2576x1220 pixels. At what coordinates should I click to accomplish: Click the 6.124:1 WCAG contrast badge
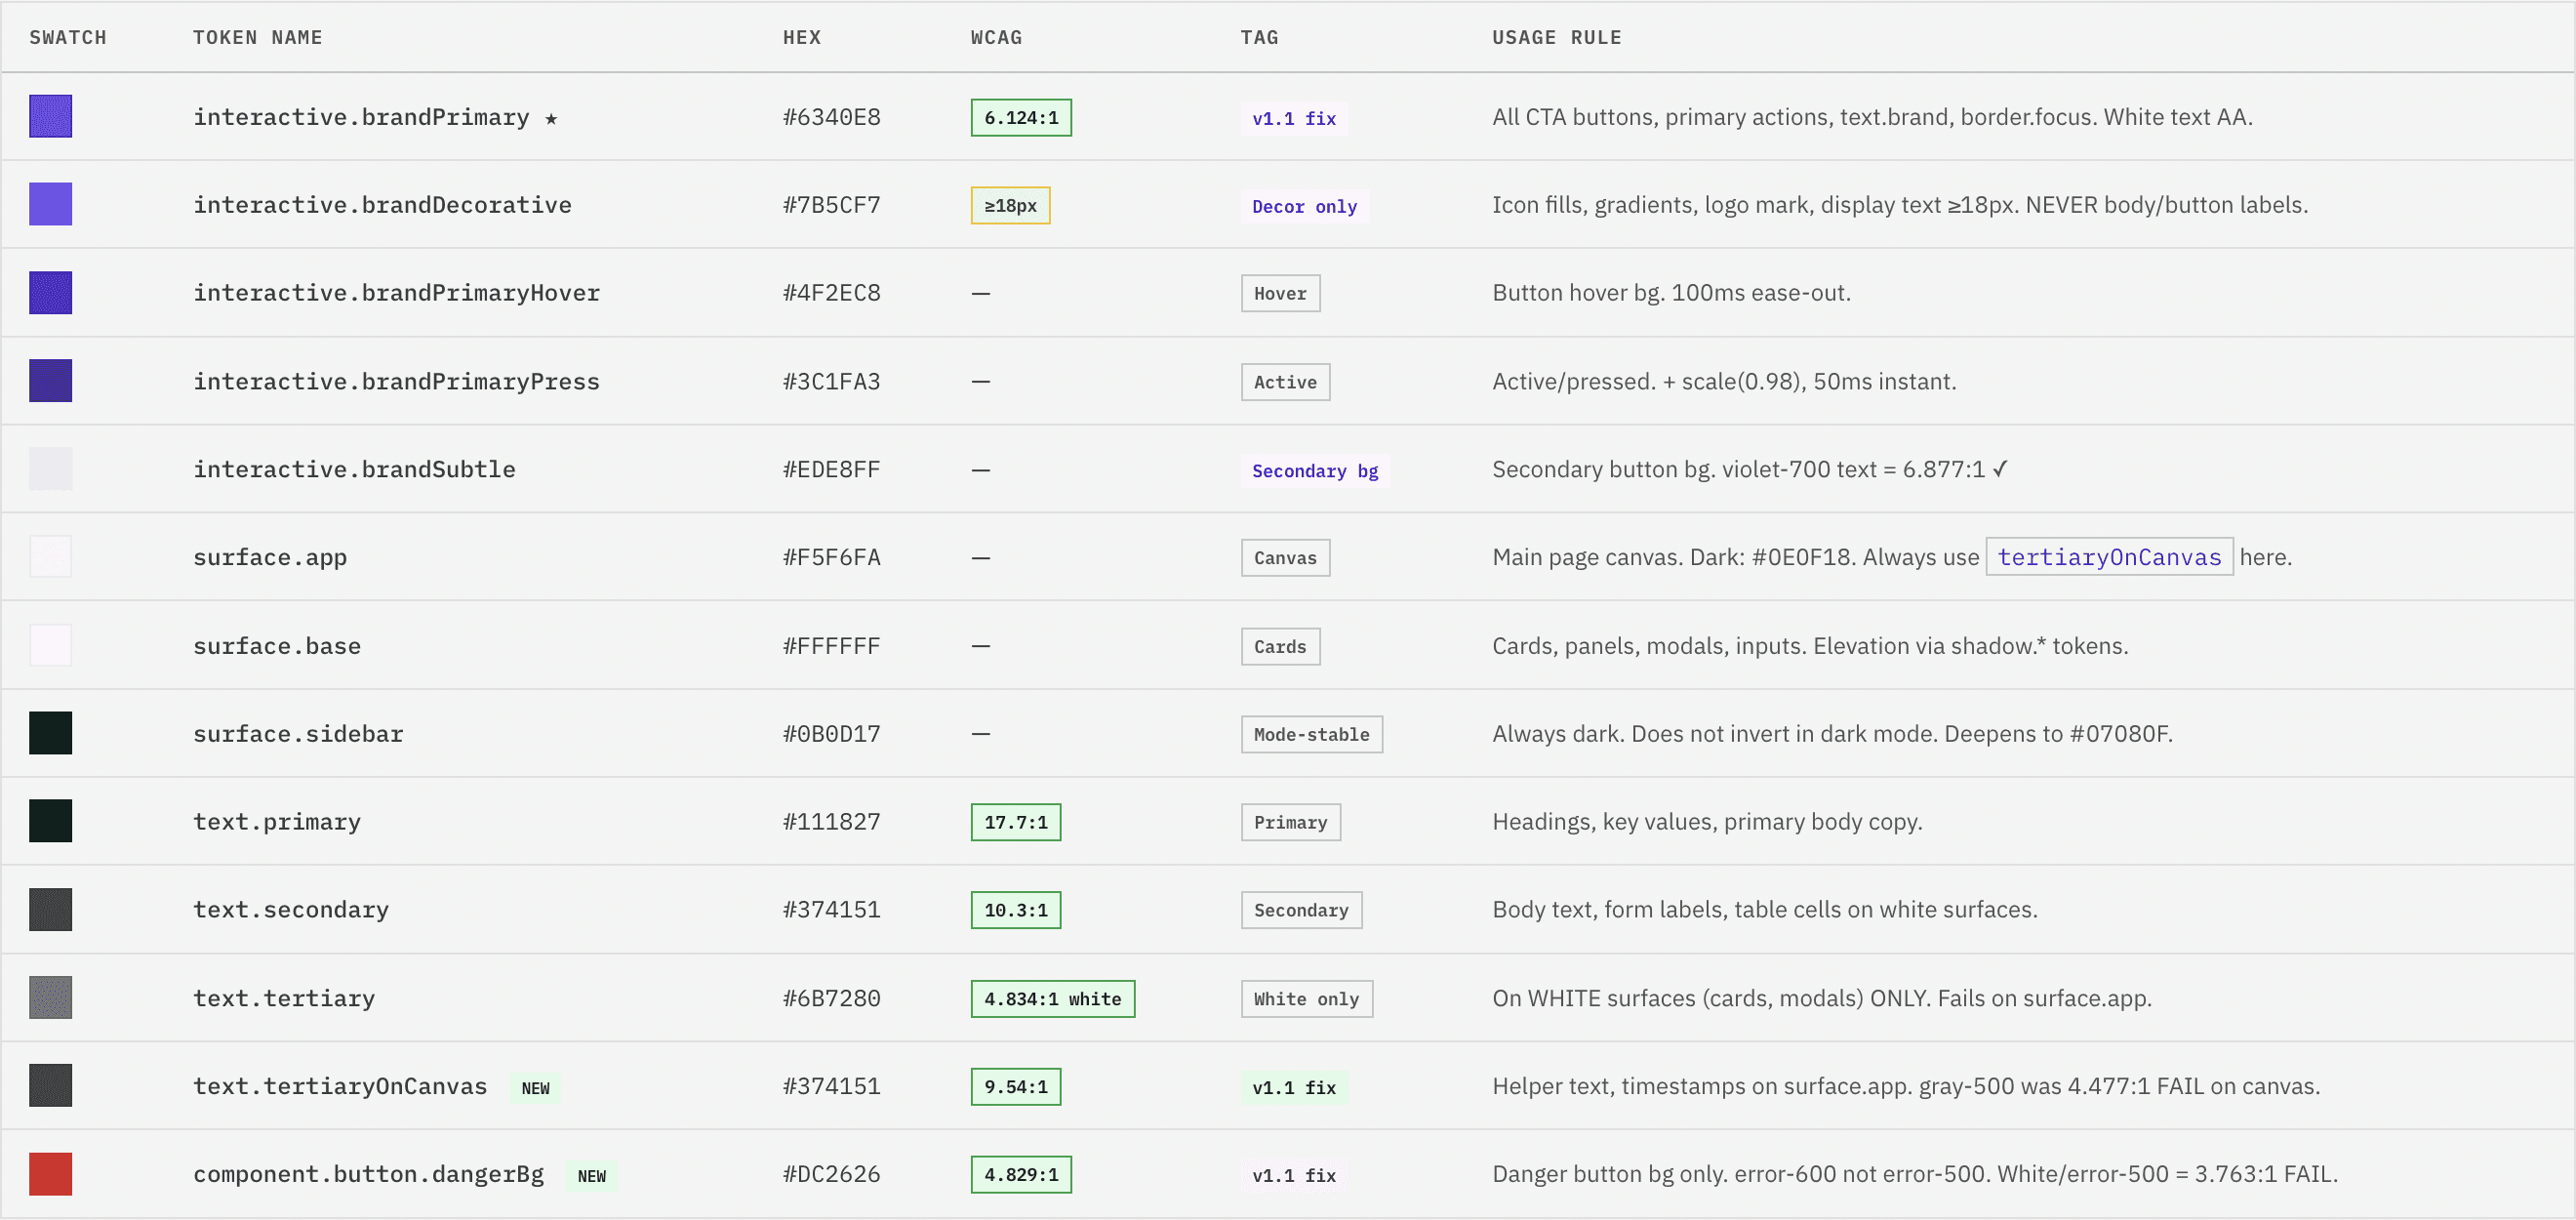pos(1020,118)
